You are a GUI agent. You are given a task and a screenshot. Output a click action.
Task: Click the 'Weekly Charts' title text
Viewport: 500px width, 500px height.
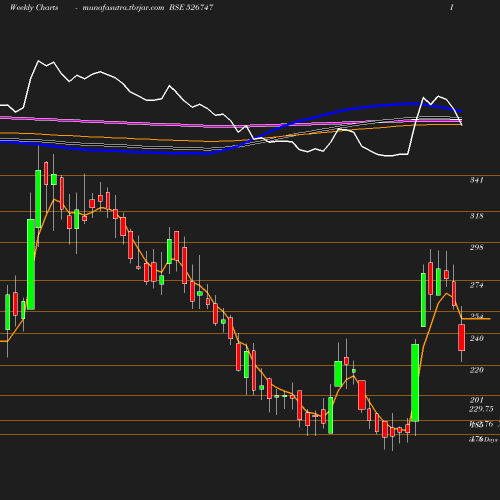[x=34, y=8]
